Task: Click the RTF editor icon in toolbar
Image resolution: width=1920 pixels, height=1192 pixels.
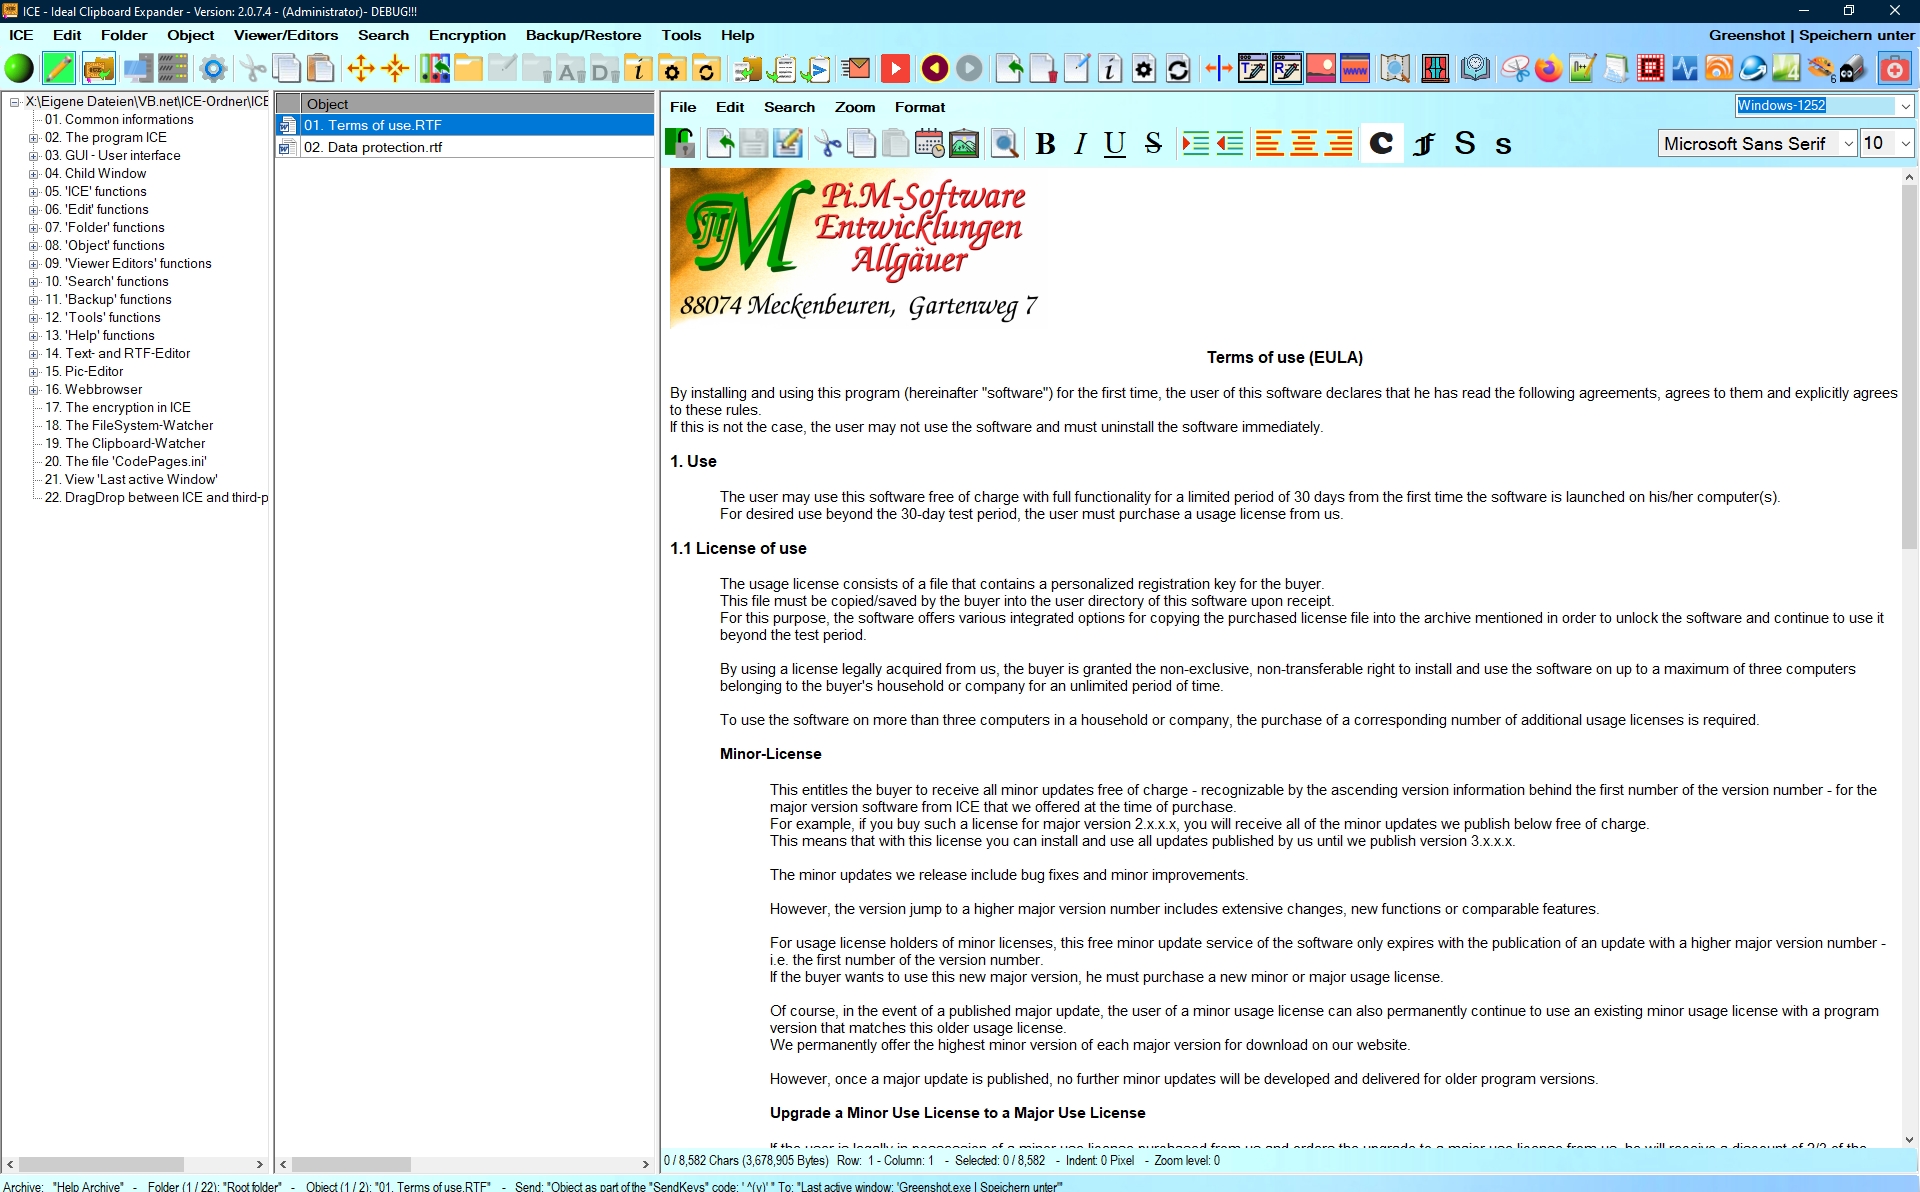Action: tap(1286, 69)
